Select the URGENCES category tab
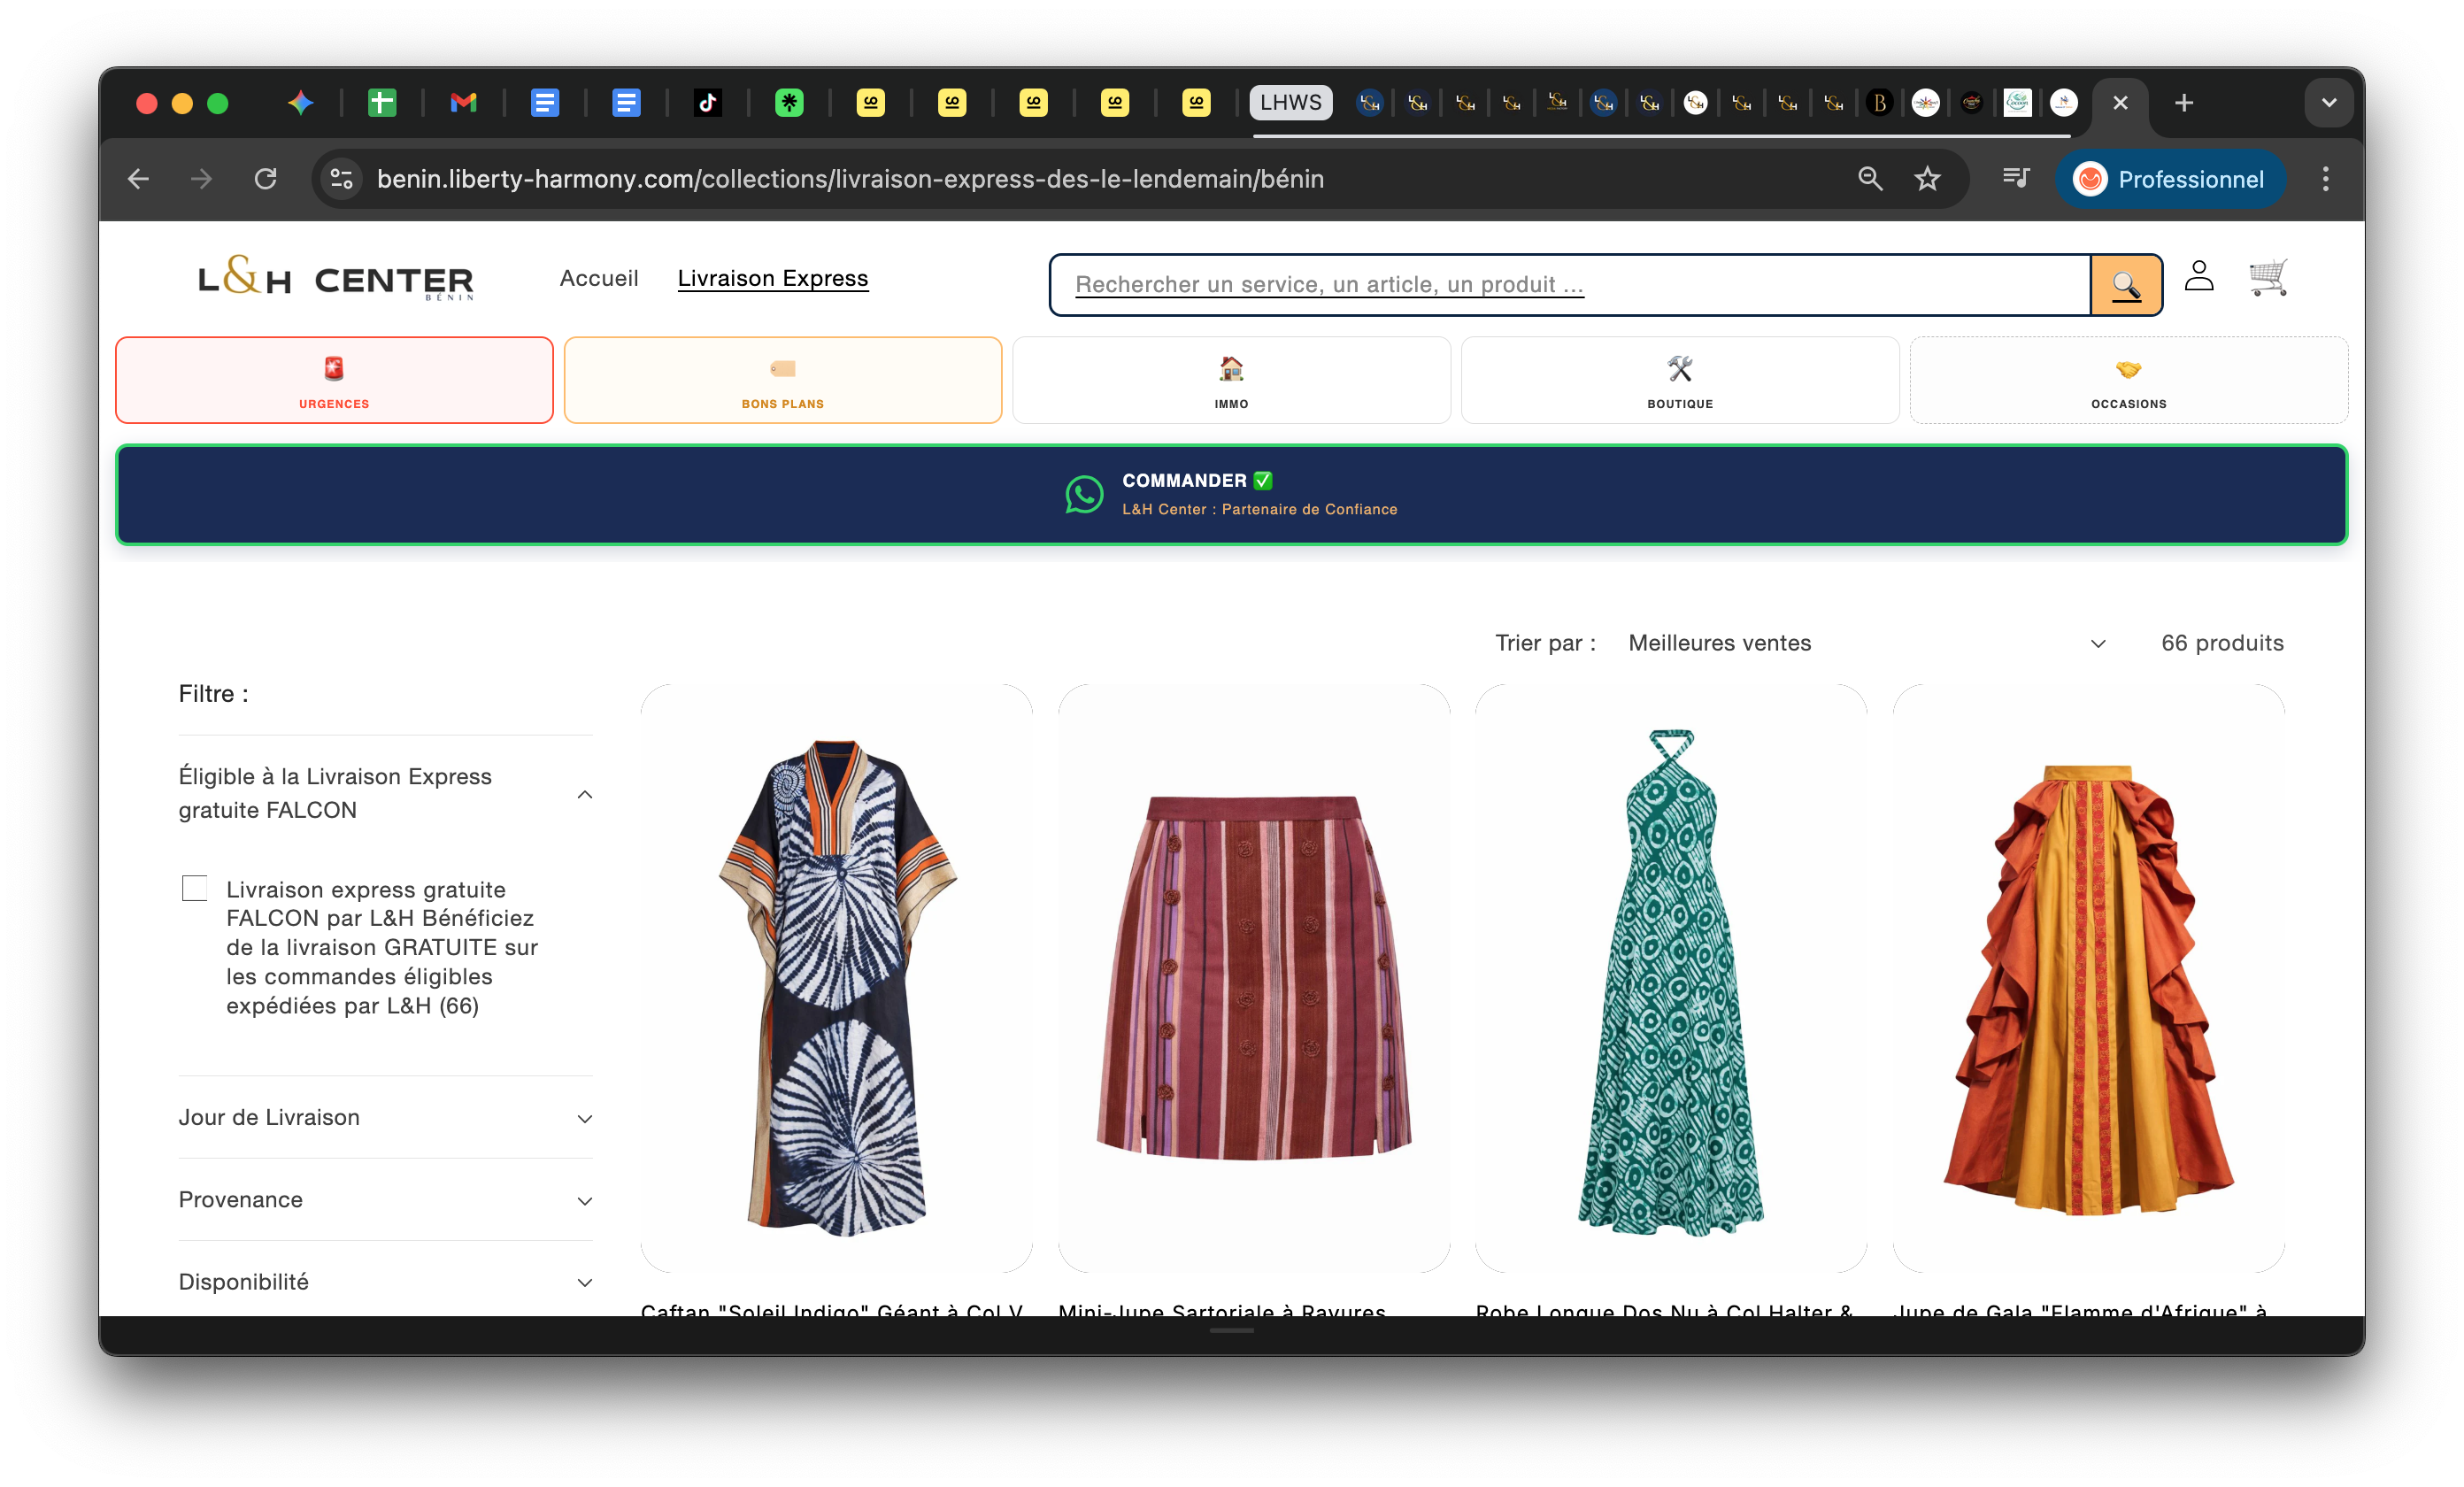This screenshot has width=2464, height=1487. point(334,380)
